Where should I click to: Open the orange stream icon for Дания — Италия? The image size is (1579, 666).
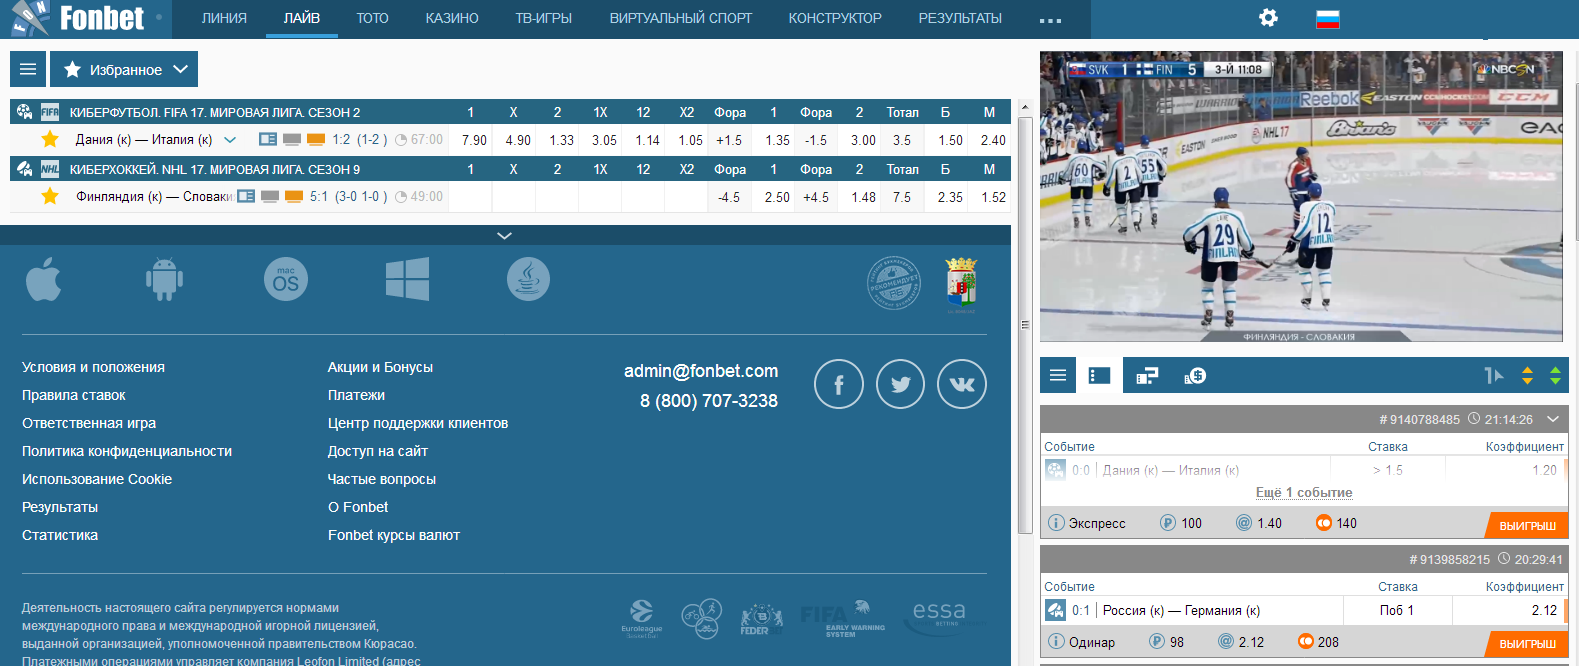pyautogui.click(x=316, y=140)
